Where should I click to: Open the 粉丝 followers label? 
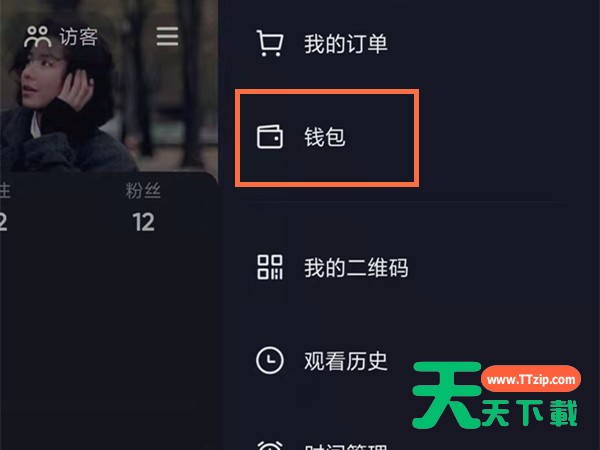tap(143, 191)
